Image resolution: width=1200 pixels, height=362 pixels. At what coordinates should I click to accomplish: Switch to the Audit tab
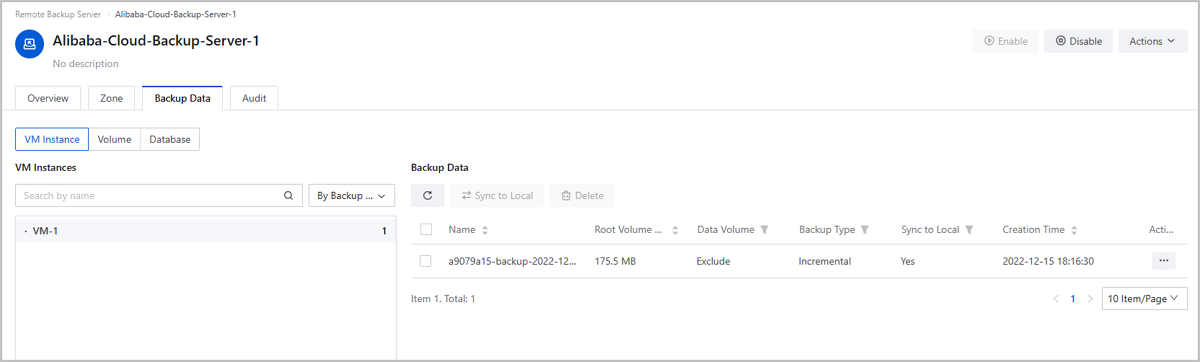coord(254,98)
